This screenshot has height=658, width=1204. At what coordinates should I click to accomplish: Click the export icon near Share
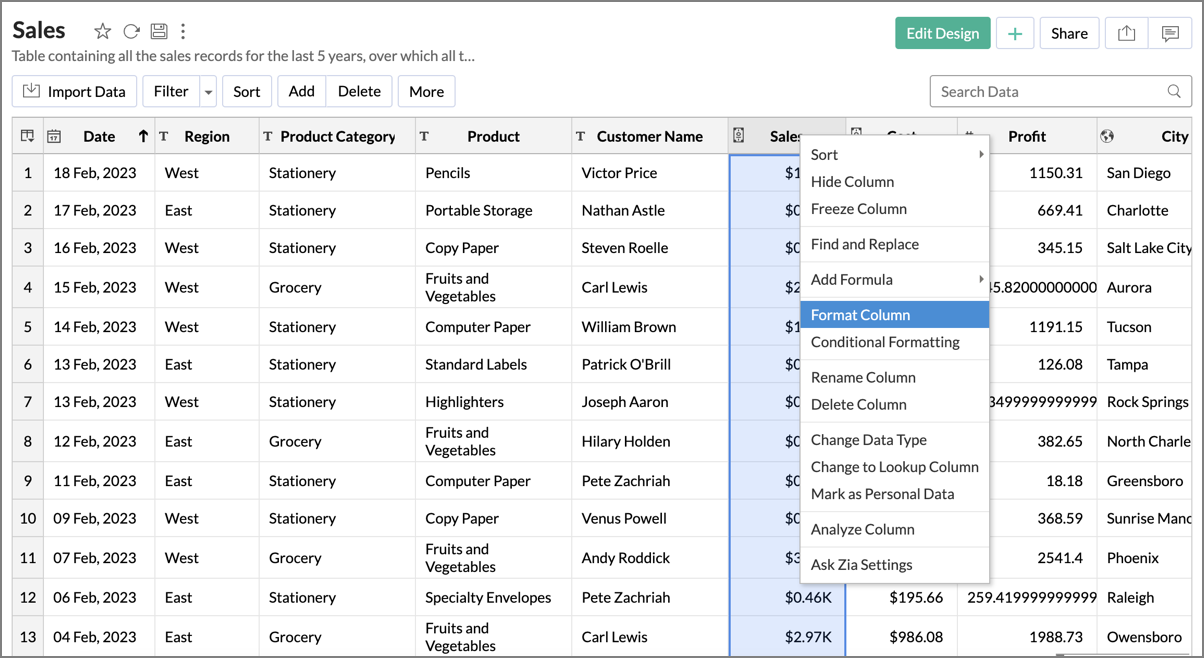point(1126,32)
